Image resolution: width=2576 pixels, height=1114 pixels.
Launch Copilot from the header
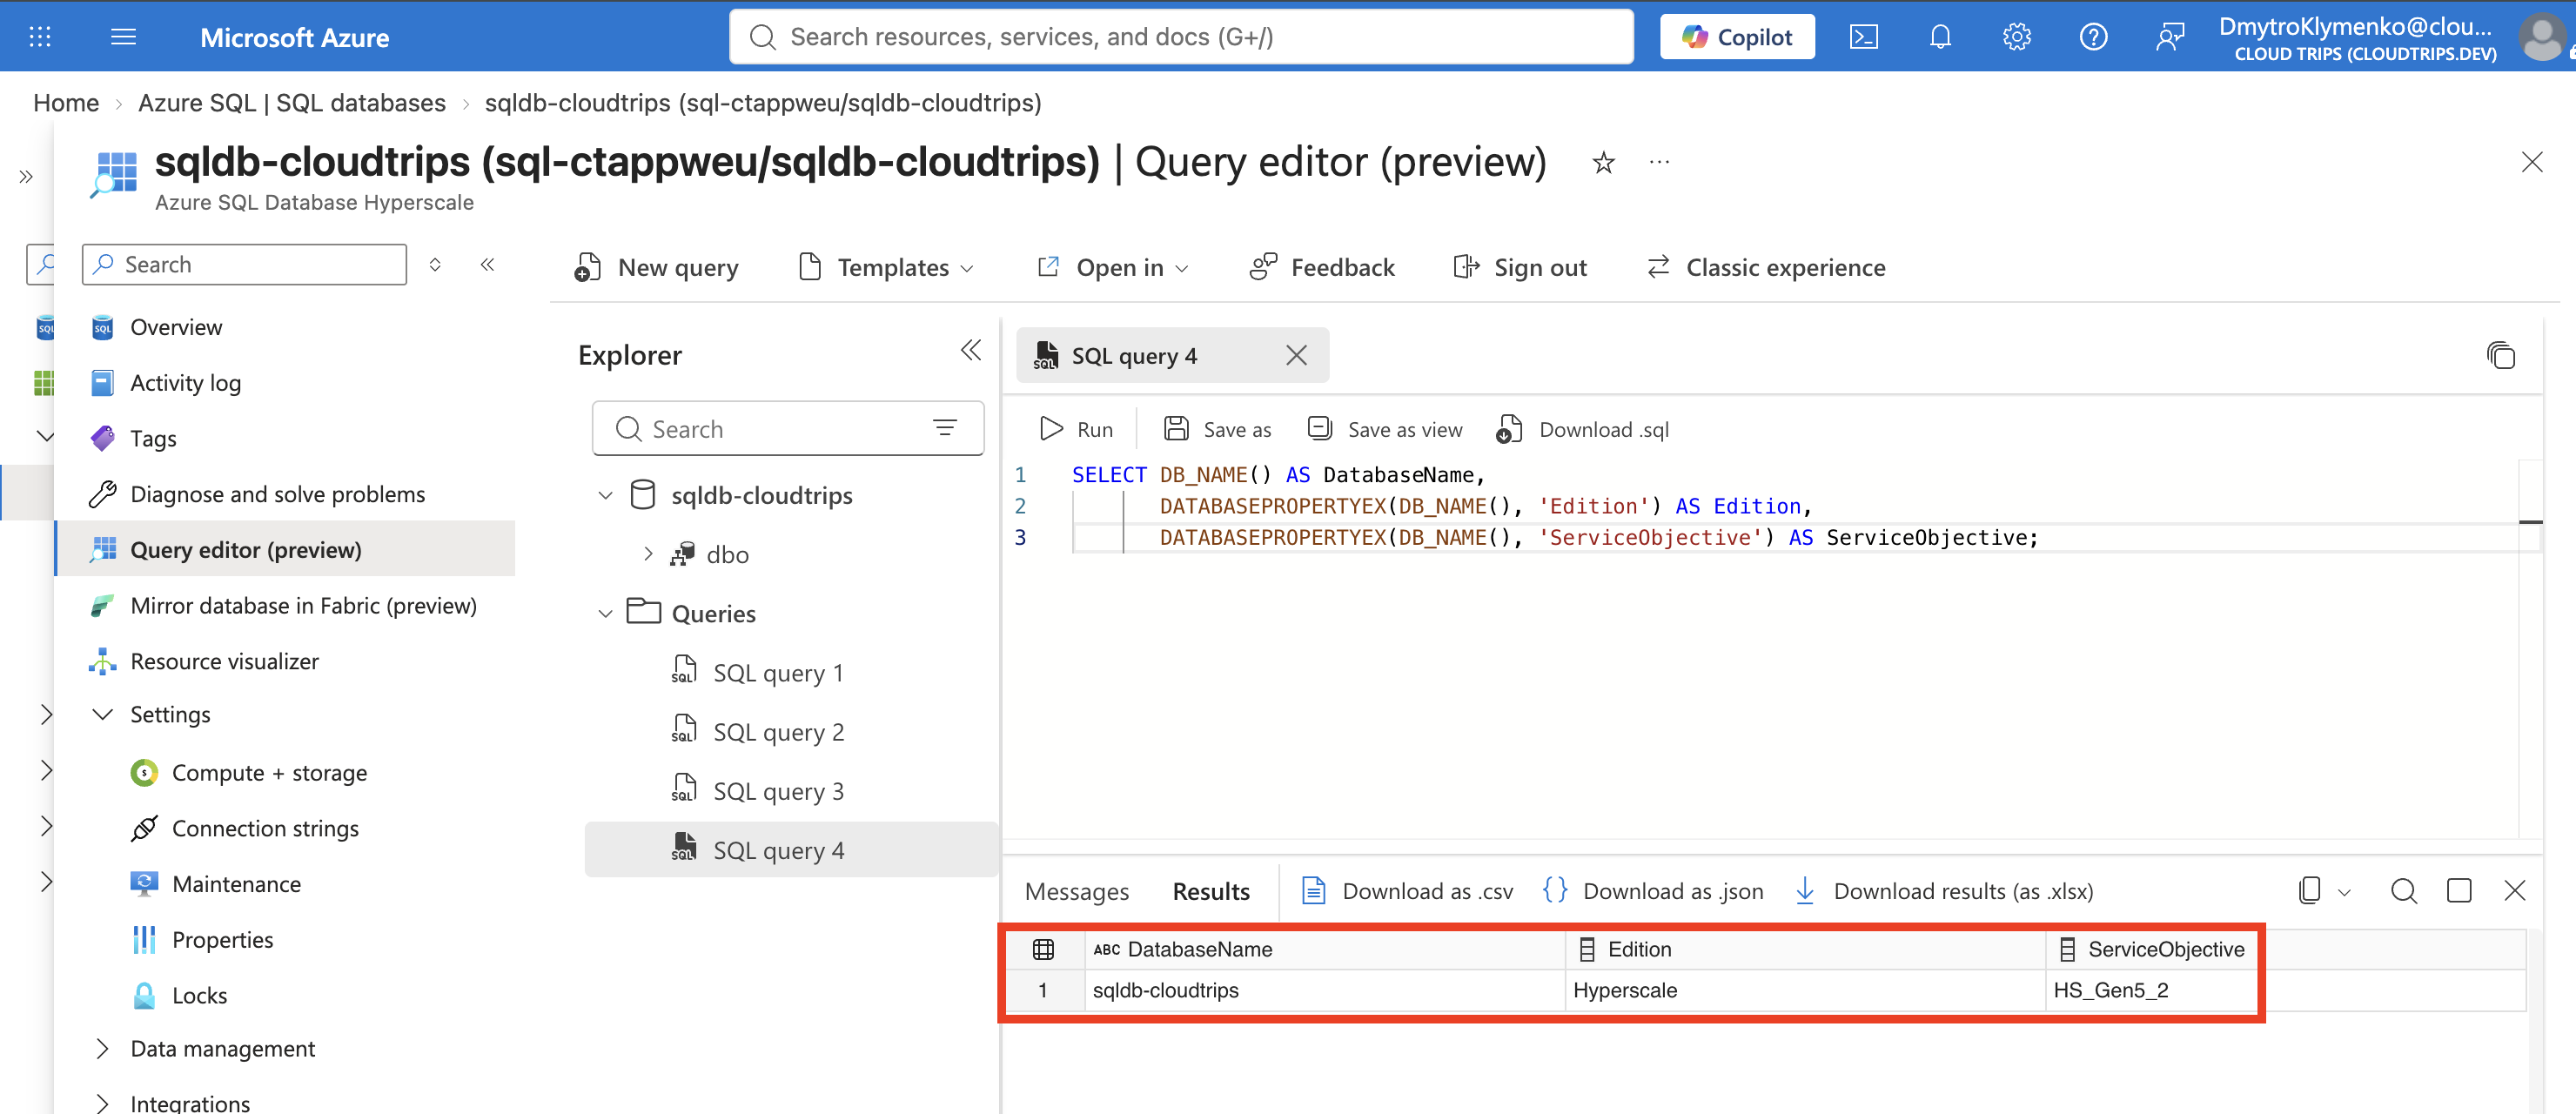coord(1737,37)
